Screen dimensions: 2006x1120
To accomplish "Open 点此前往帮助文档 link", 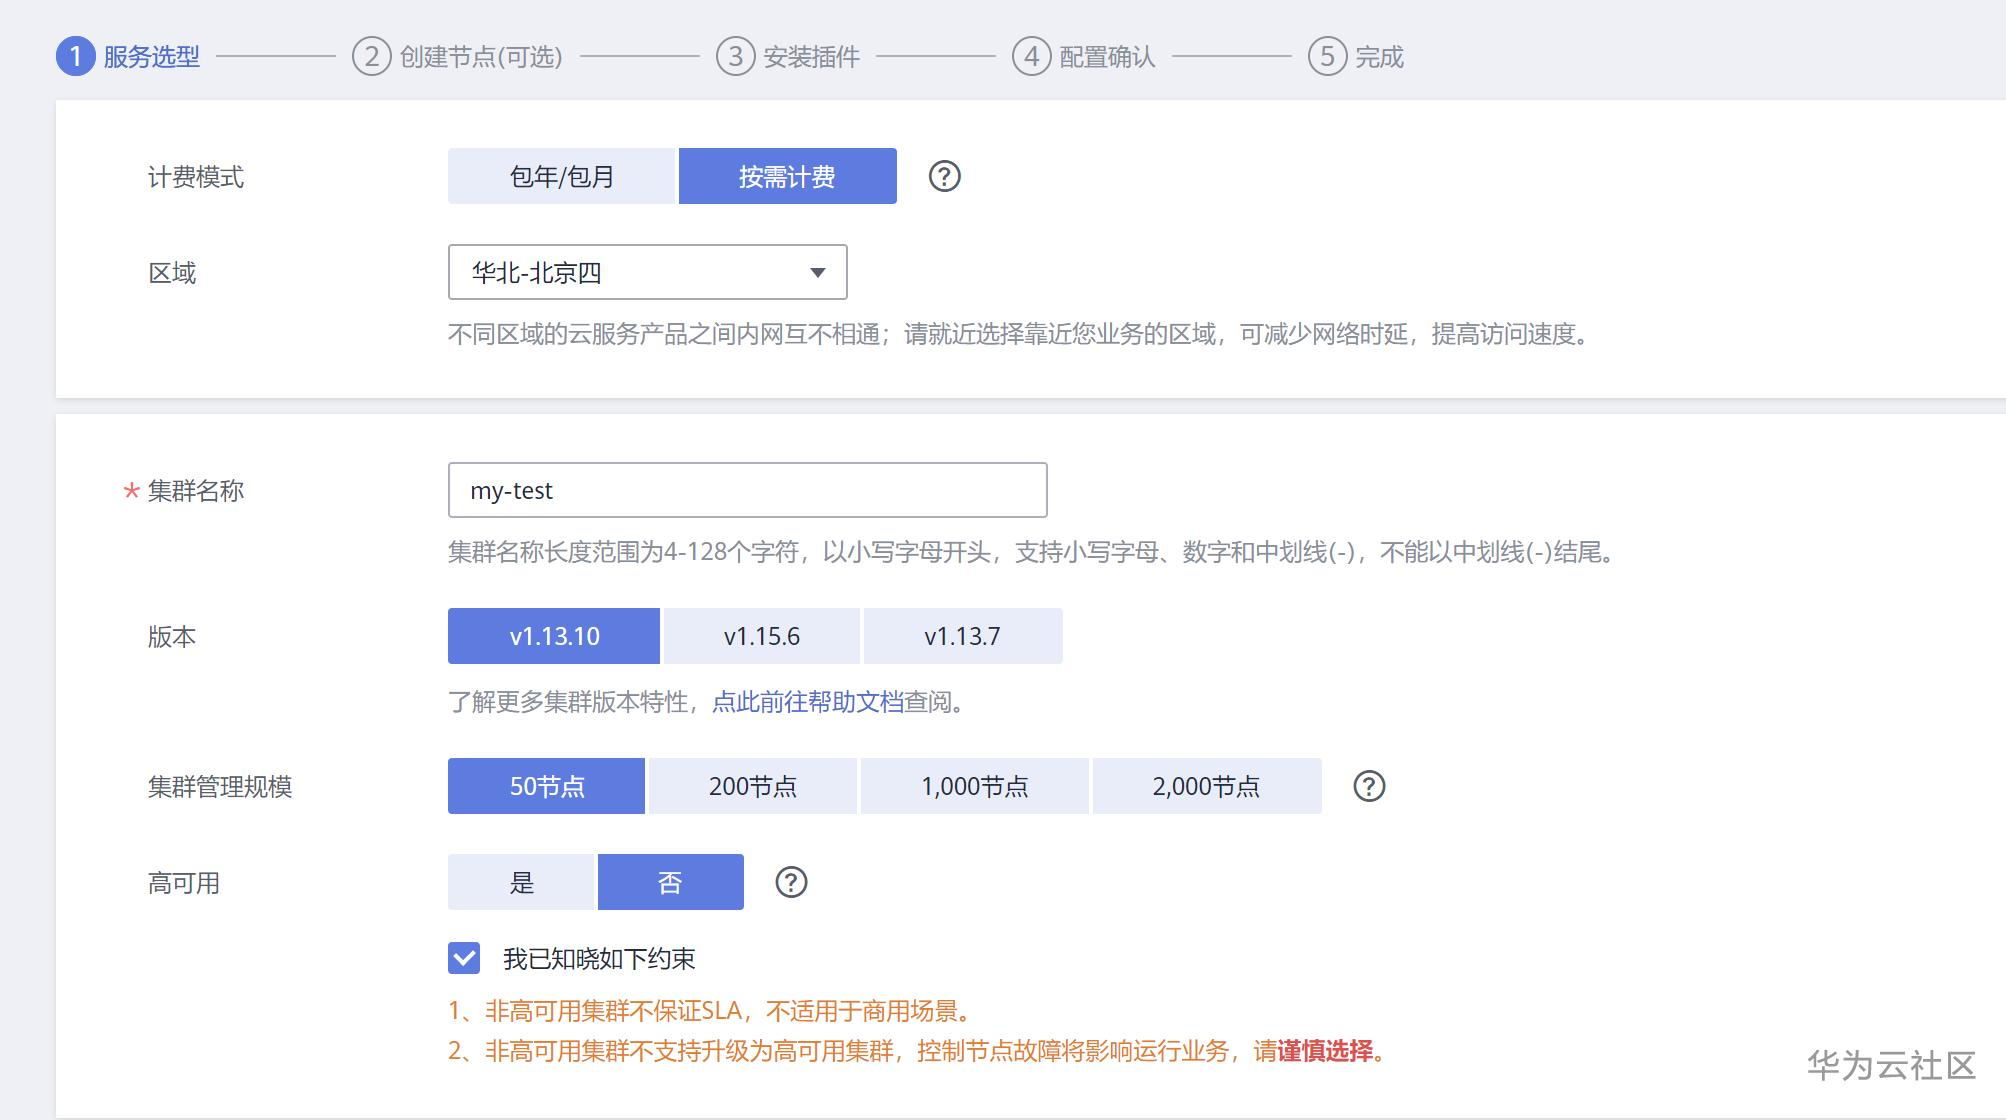I will click(x=807, y=702).
